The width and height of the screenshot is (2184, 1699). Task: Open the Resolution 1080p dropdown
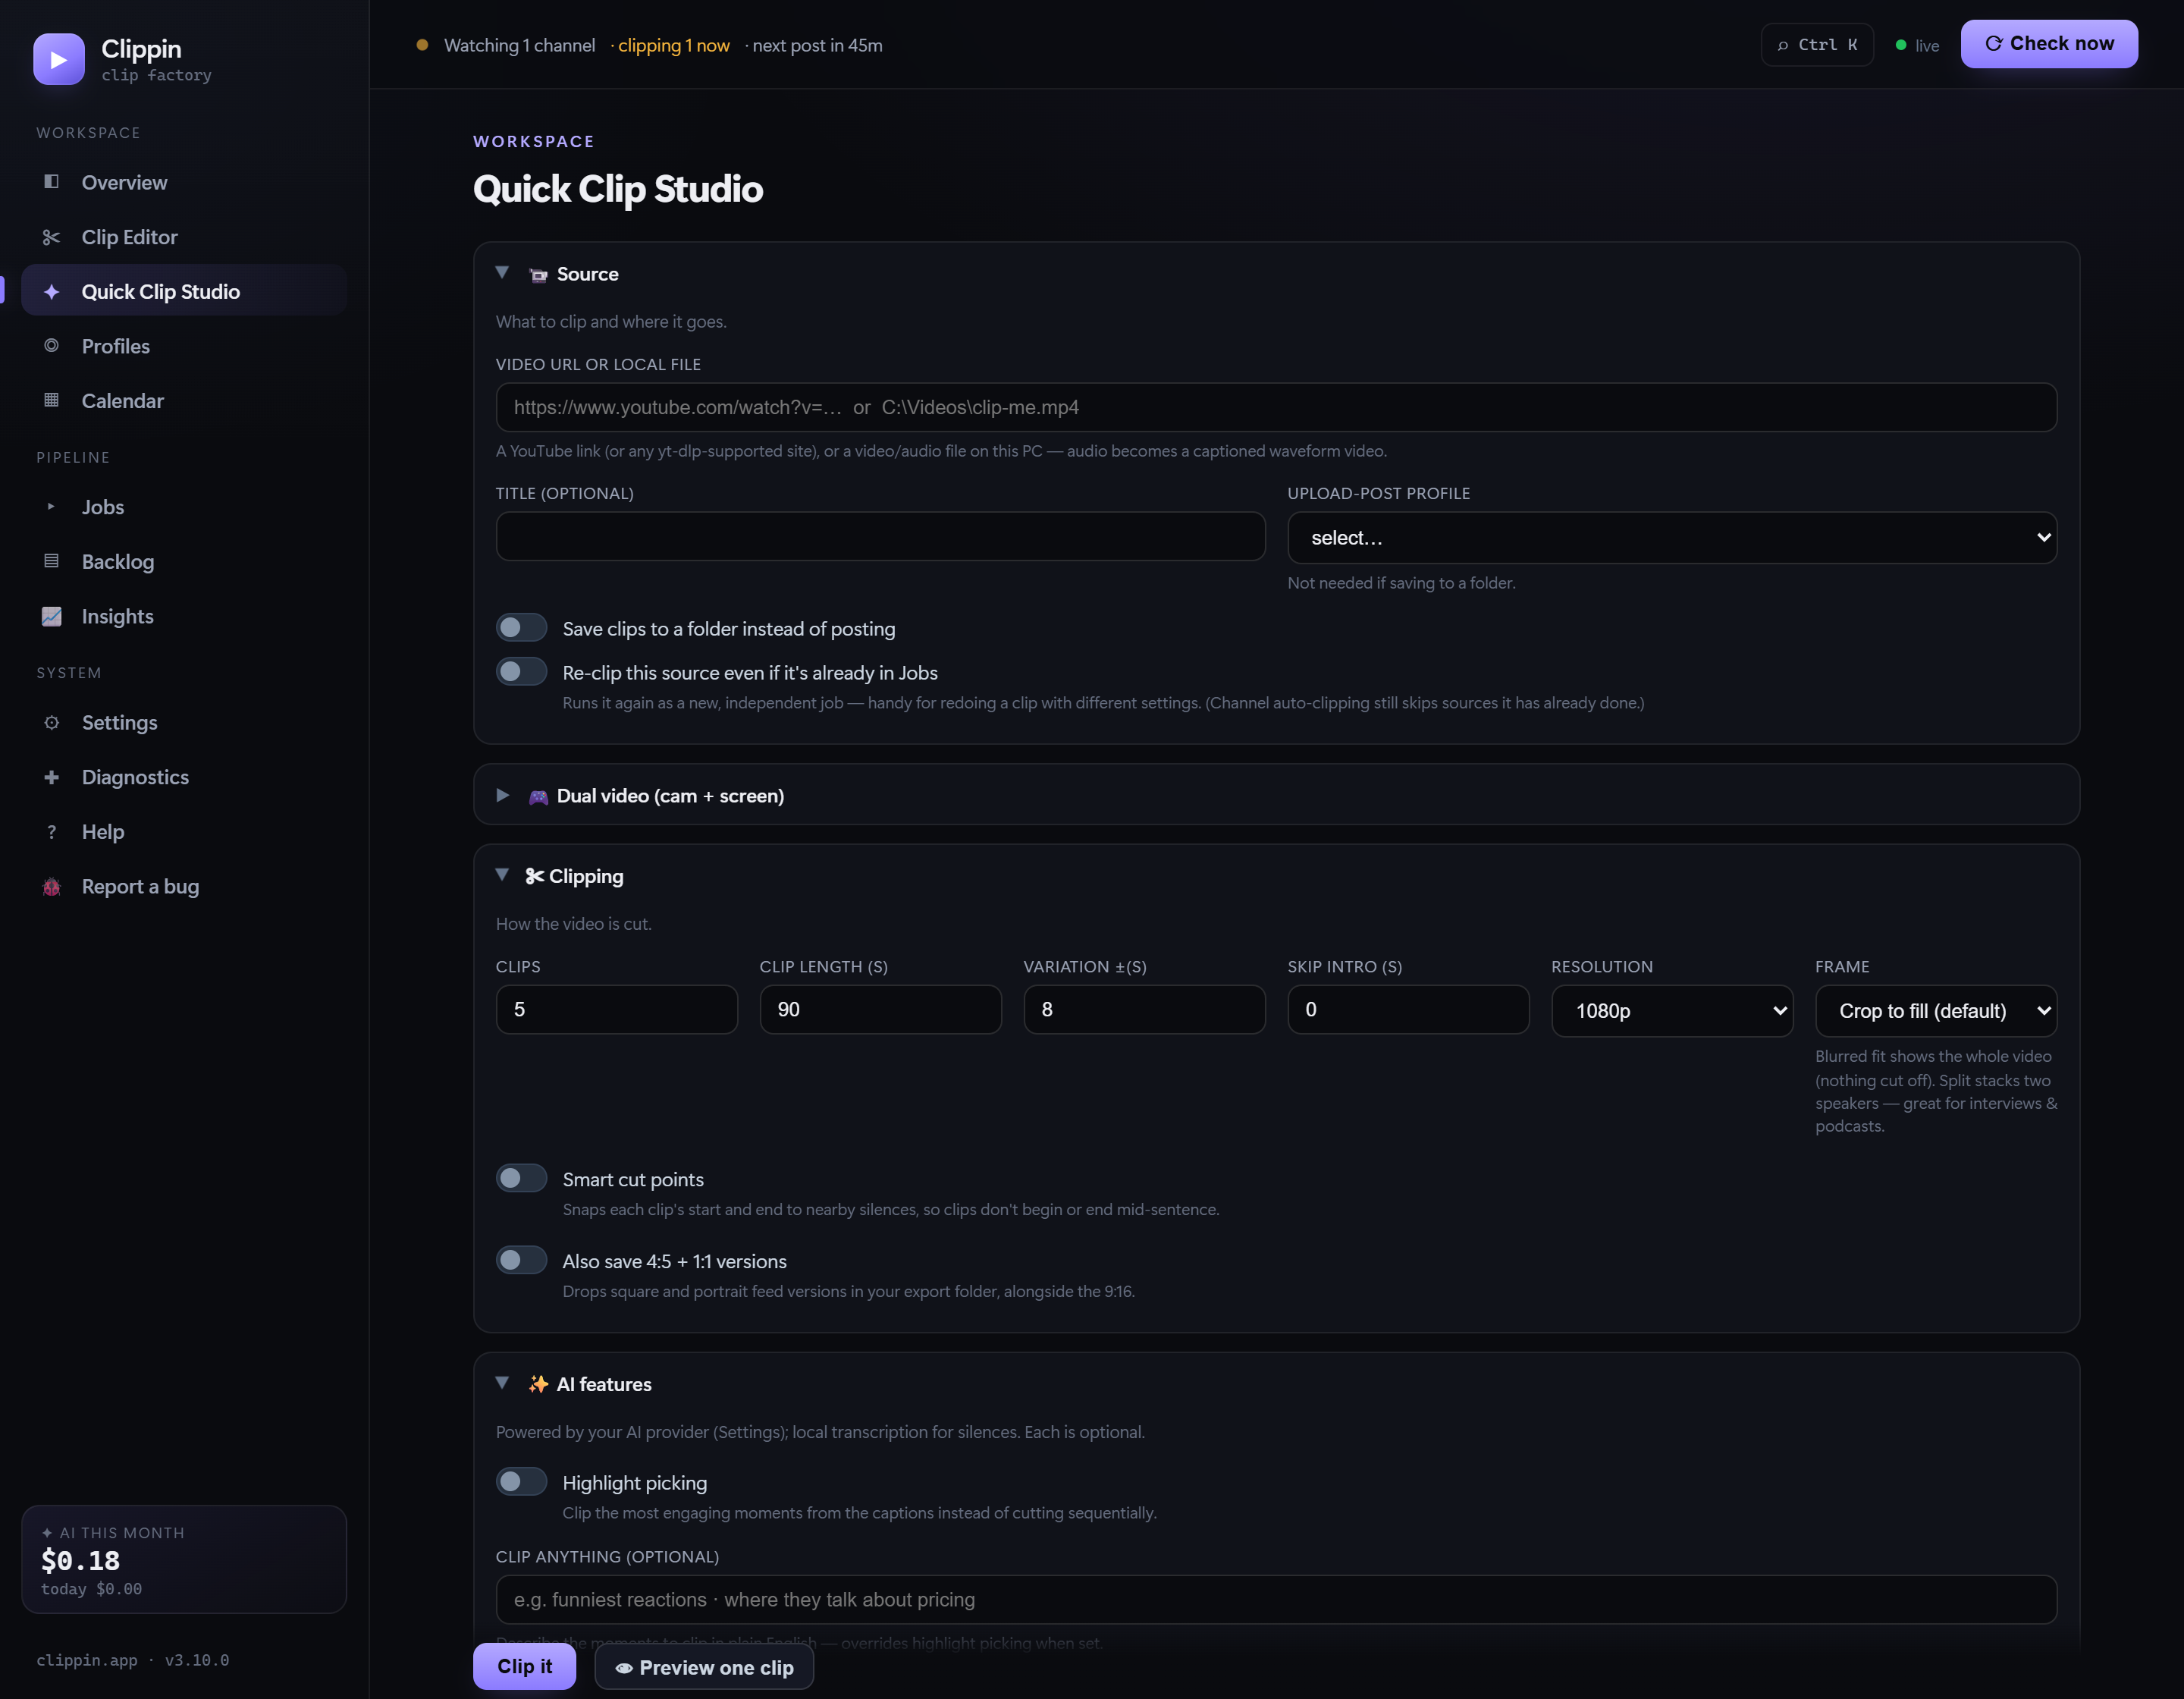(1672, 1011)
